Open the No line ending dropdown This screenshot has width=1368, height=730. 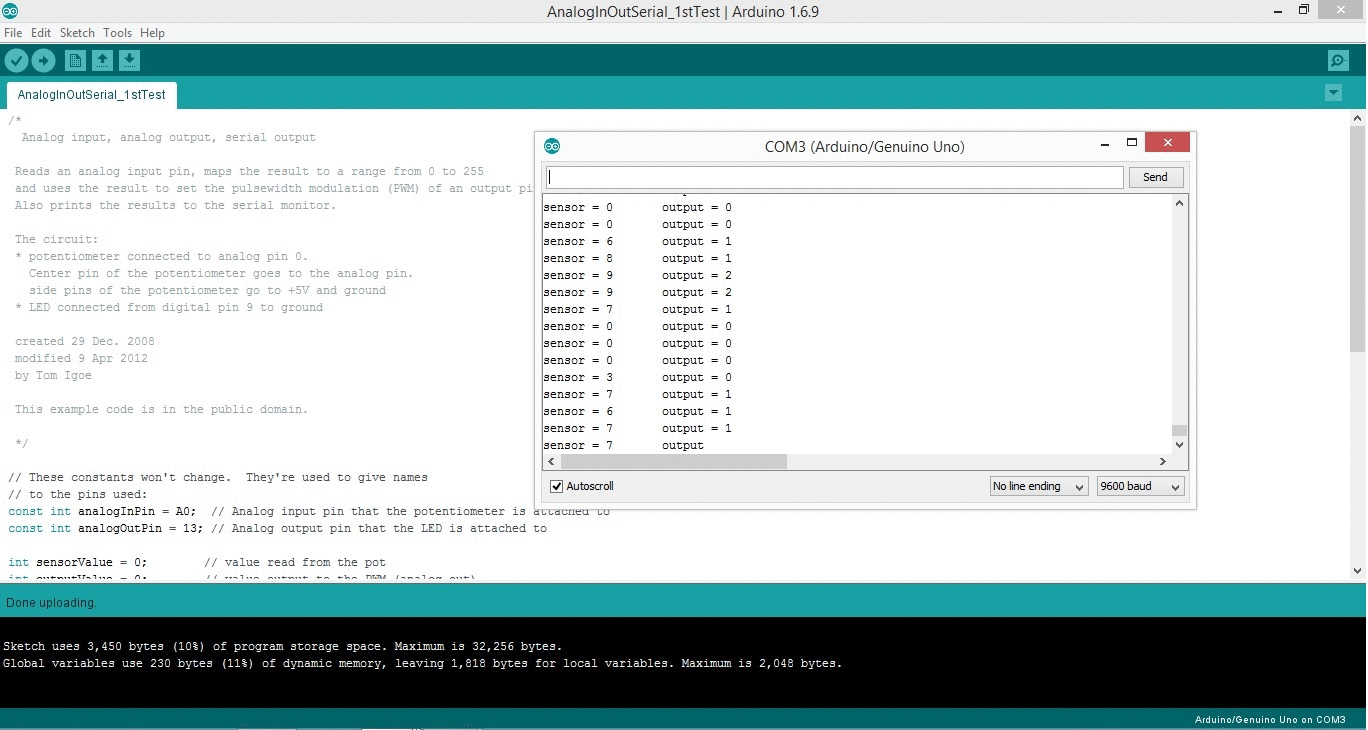[x=1039, y=486]
